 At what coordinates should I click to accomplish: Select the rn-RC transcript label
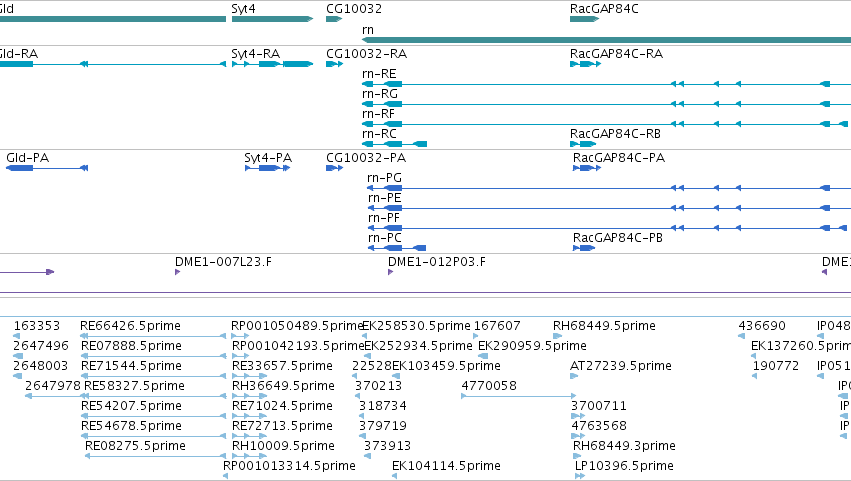click(x=379, y=134)
